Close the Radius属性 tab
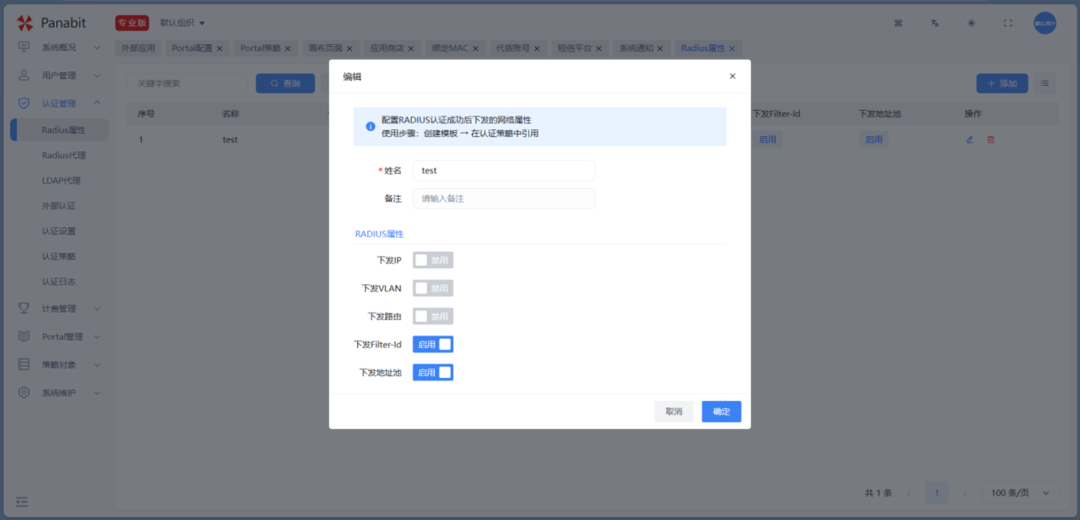 [731, 48]
